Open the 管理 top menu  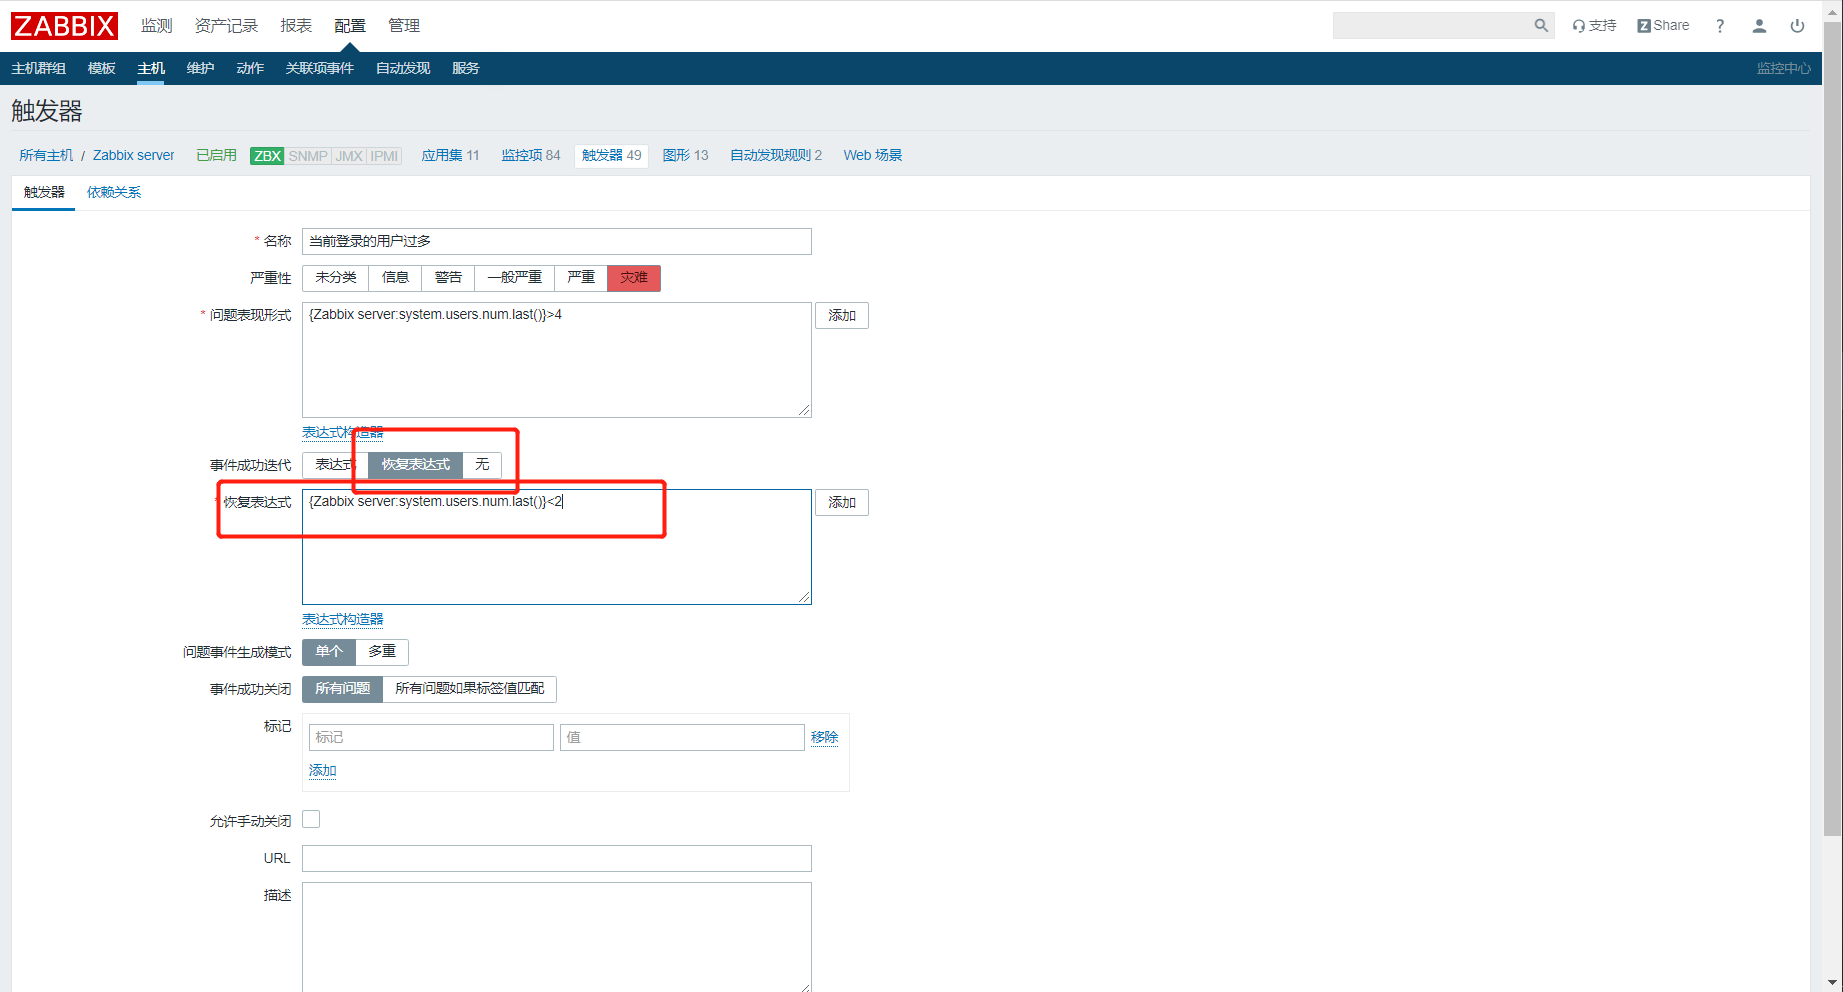pos(404,26)
